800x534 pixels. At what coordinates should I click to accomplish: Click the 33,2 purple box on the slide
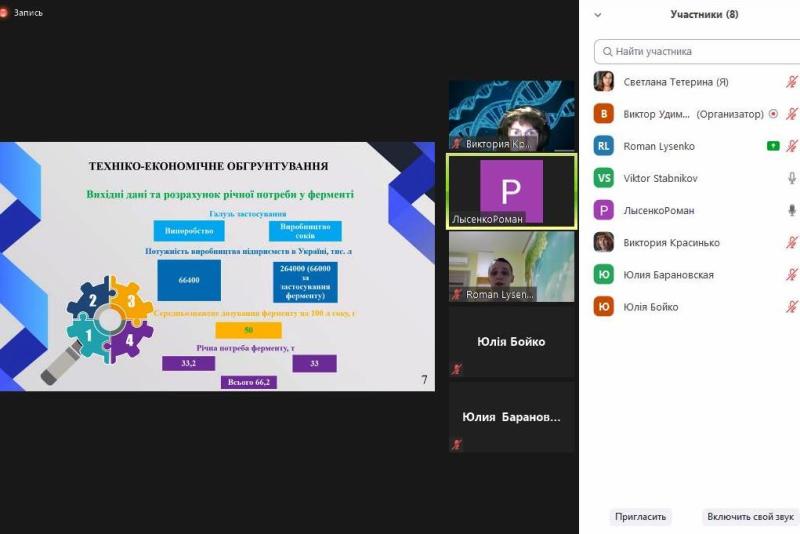coord(188,363)
